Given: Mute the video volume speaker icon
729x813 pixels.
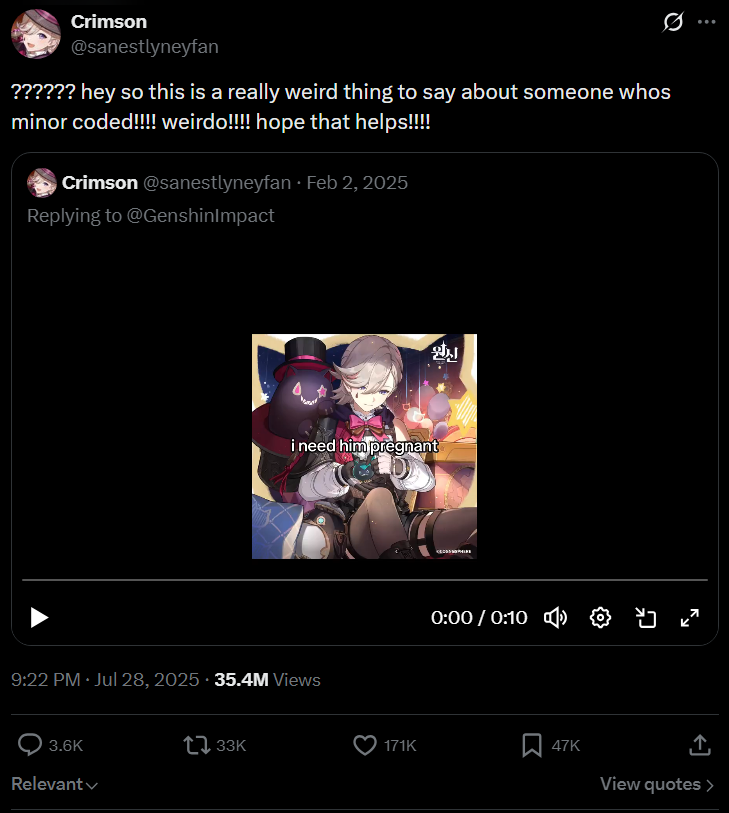Looking at the screenshot, I should coord(555,618).
